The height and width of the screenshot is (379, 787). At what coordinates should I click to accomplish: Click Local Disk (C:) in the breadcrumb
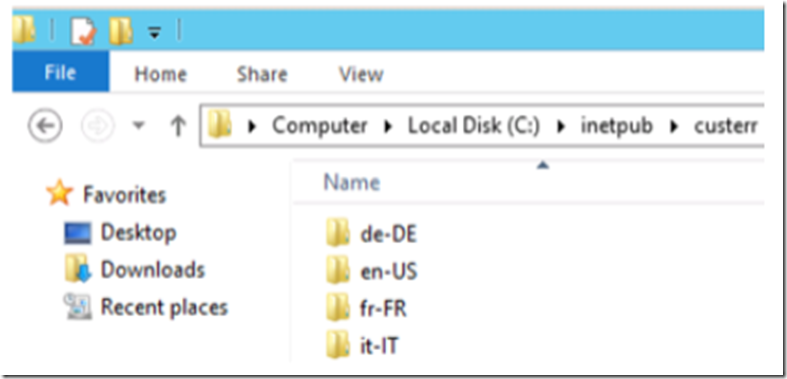point(473,126)
